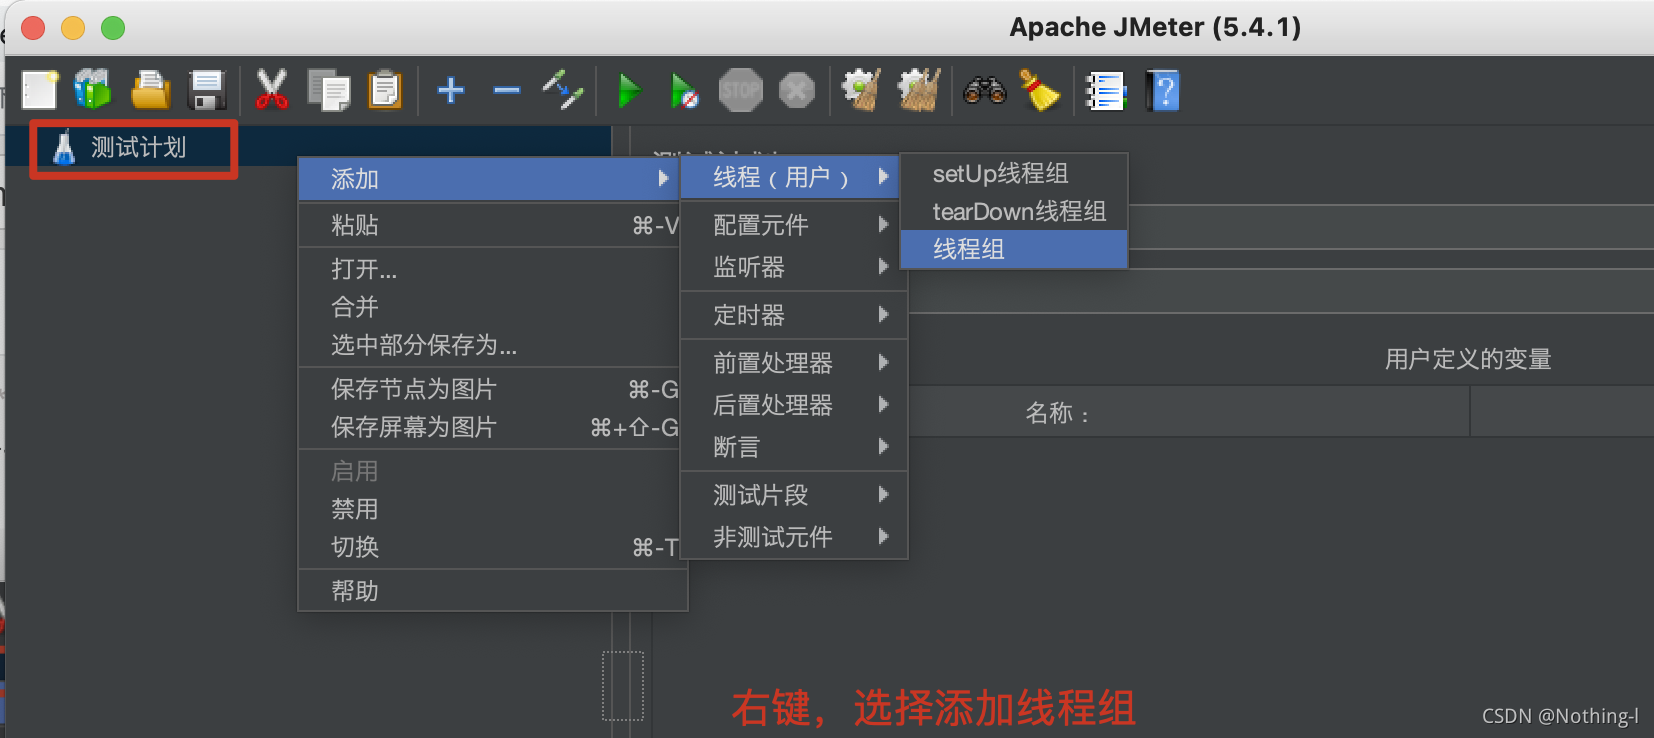Click the Clear All double broom icon
This screenshot has height=738, width=1654.
[919, 90]
